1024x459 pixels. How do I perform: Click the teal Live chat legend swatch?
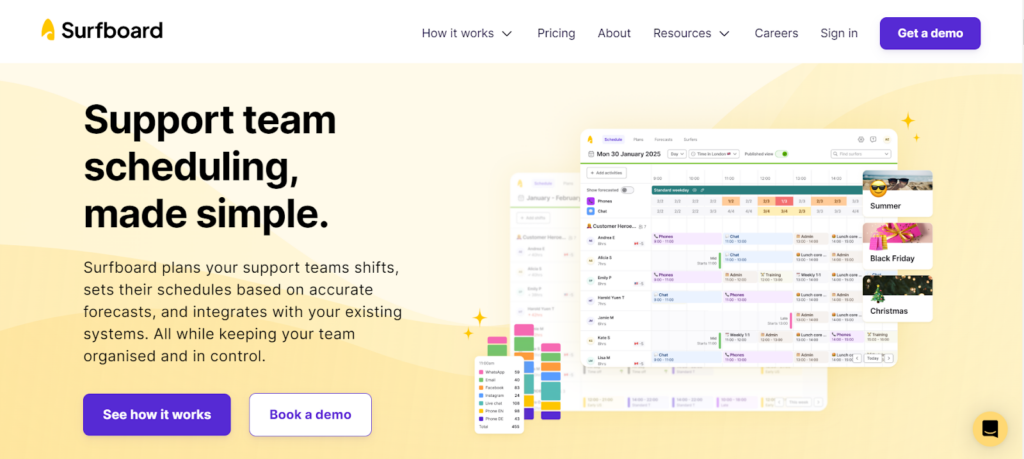pos(481,404)
